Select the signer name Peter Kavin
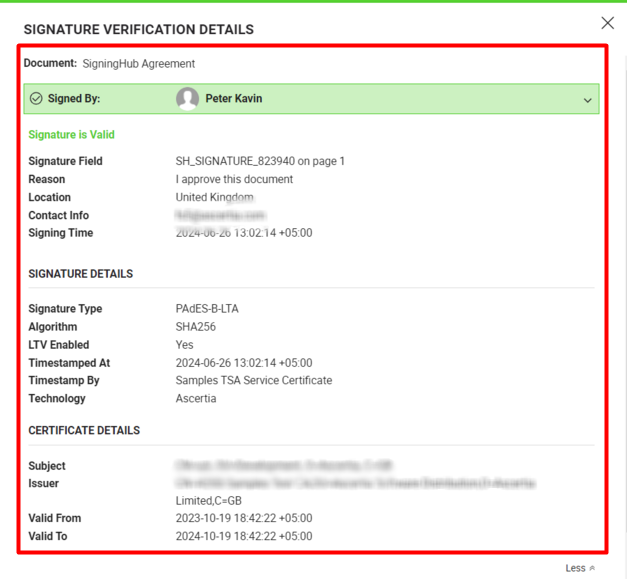 pyautogui.click(x=233, y=99)
